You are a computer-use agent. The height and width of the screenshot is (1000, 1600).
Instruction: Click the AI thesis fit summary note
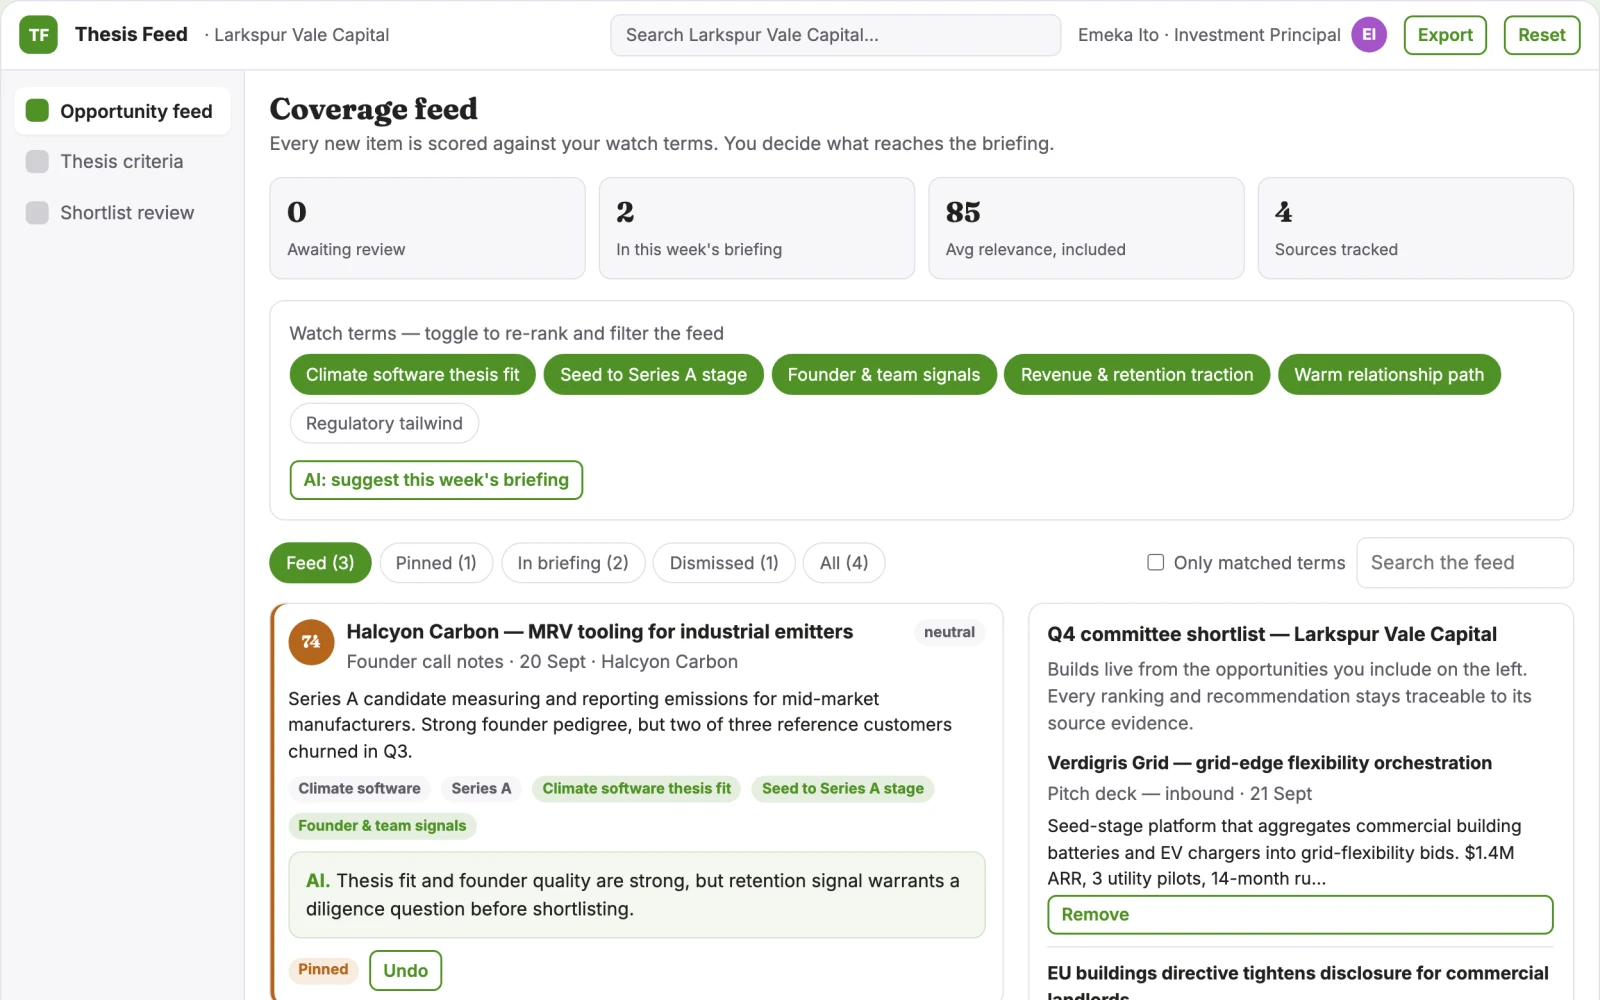[x=637, y=895]
